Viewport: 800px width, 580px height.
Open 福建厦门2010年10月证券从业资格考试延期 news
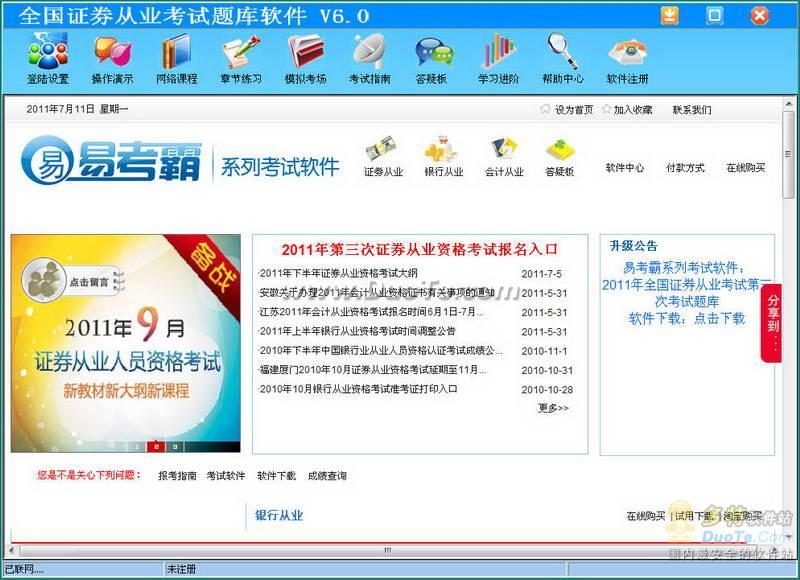tap(372, 370)
